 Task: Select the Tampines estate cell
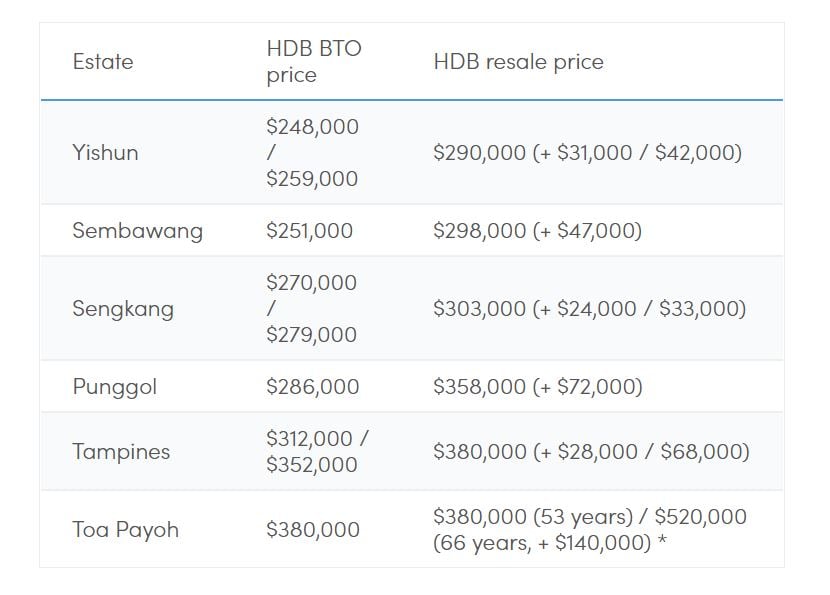pyautogui.click(x=121, y=452)
